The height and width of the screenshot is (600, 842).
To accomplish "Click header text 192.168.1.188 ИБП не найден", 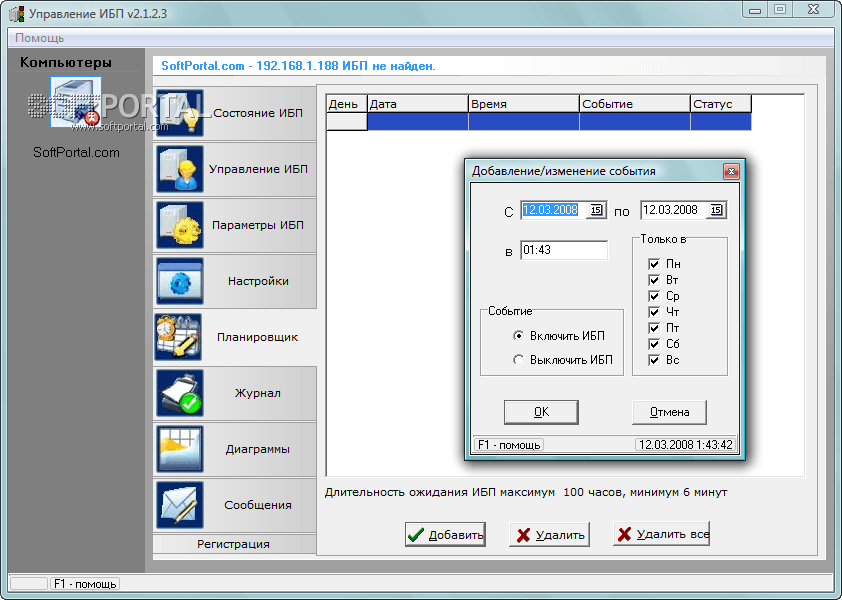I will (x=345, y=66).
